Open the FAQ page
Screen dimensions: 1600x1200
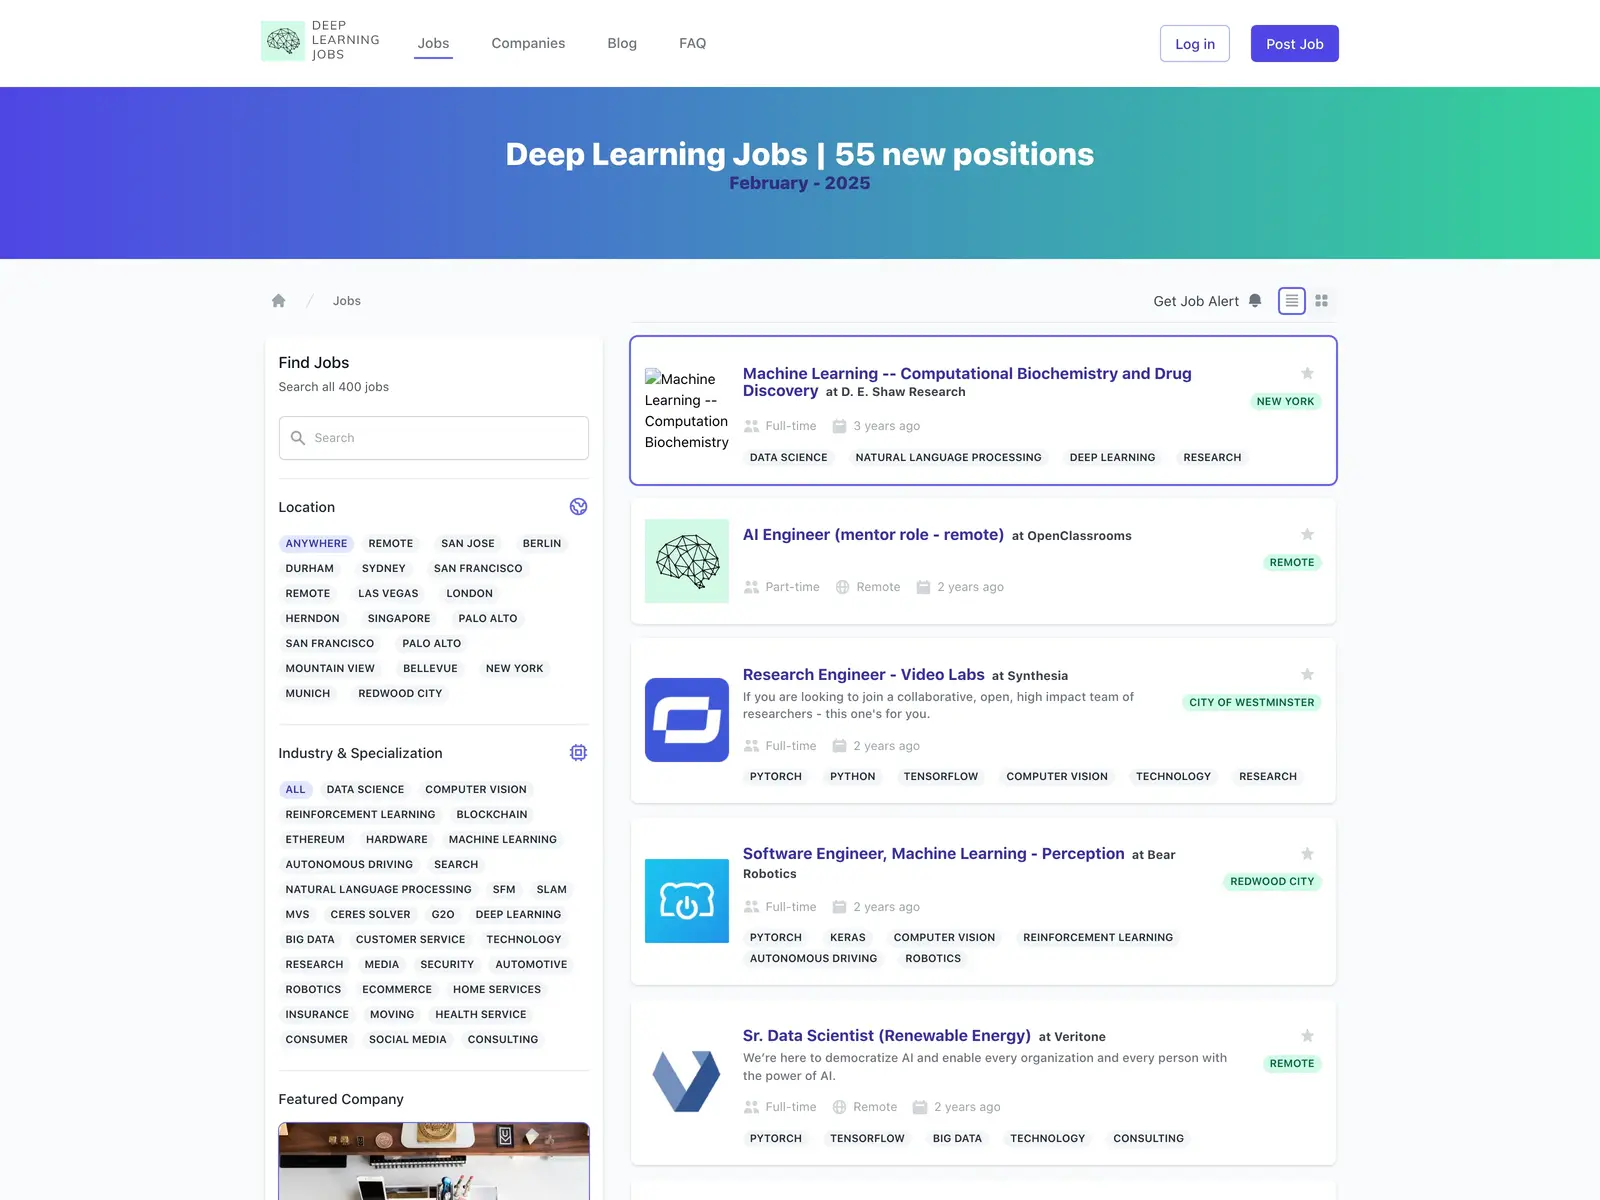[x=693, y=43]
